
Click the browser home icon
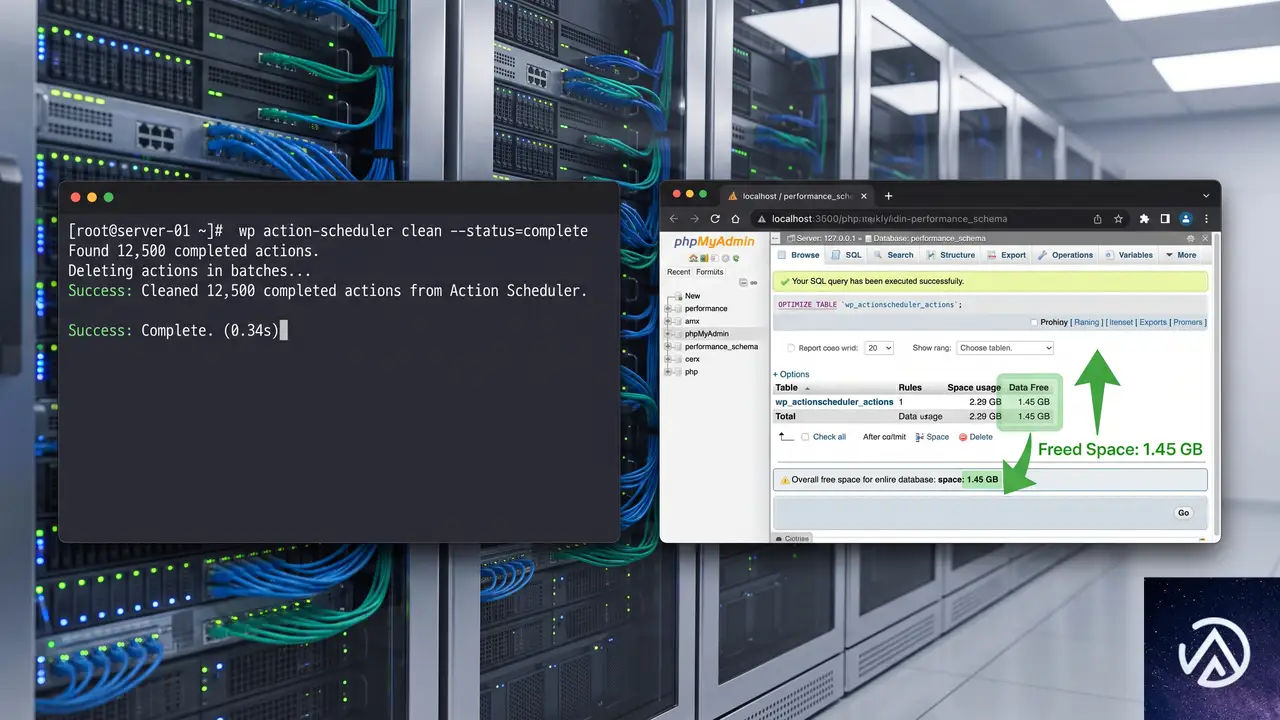coord(735,219)
